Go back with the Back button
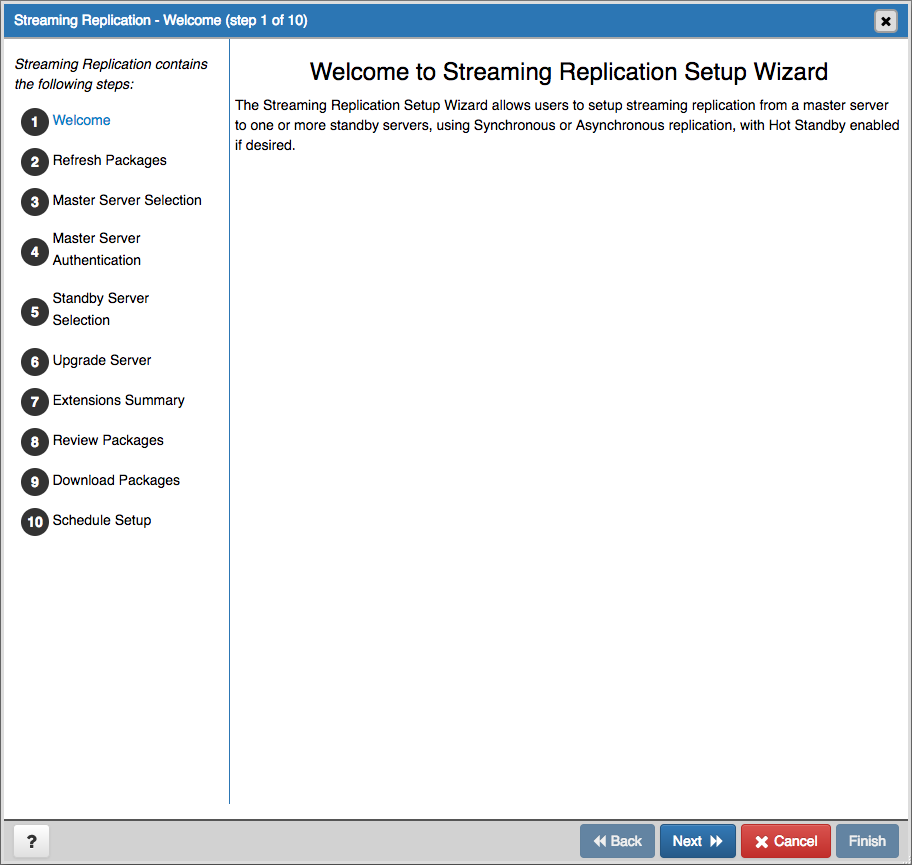Viewport: 912px width, 865px height. click(617, 841)
